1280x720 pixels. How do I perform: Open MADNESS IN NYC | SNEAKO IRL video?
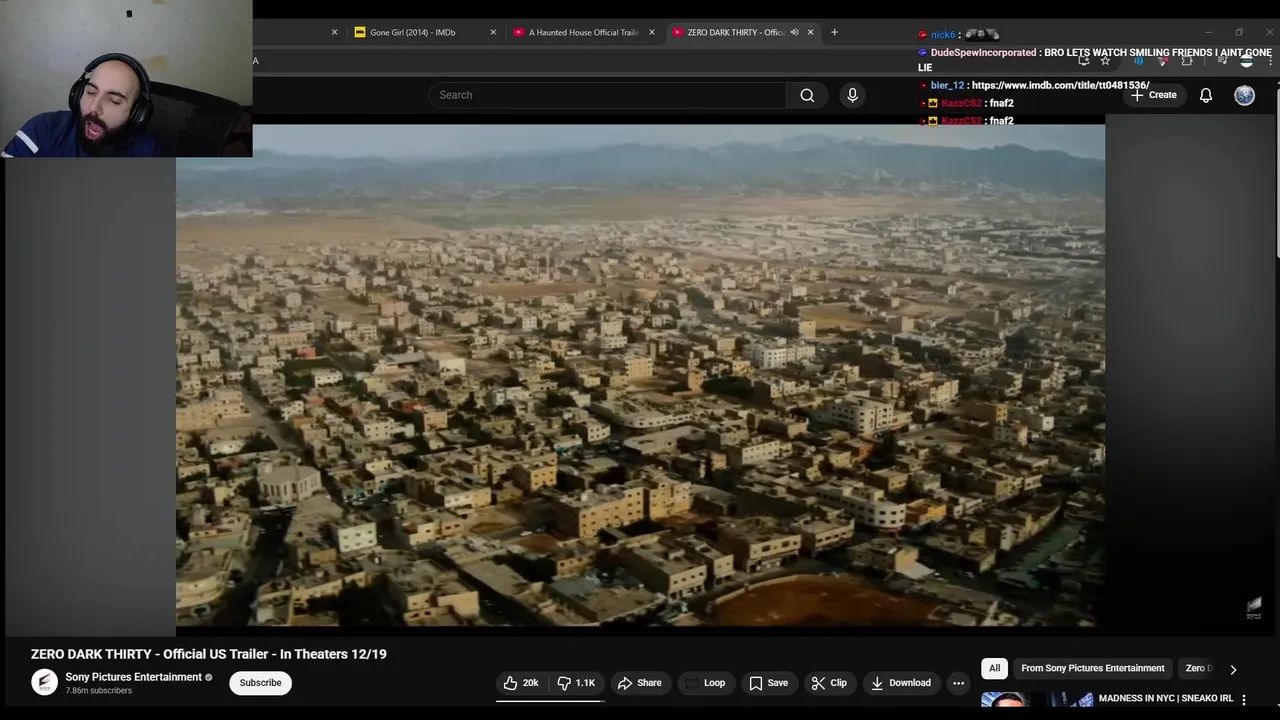click(x=1165, y=698)
